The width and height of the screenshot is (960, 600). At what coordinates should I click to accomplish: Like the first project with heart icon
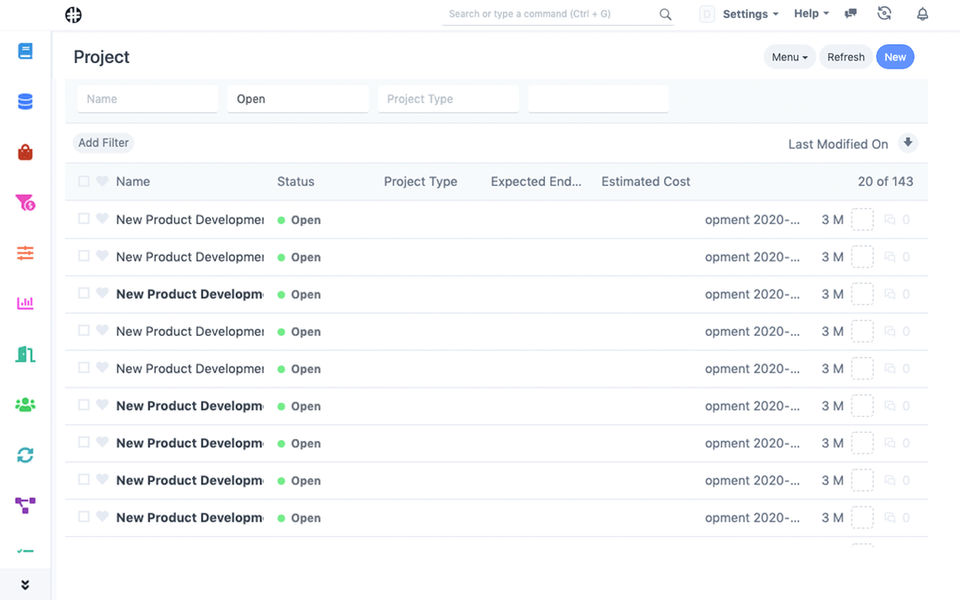102,219
